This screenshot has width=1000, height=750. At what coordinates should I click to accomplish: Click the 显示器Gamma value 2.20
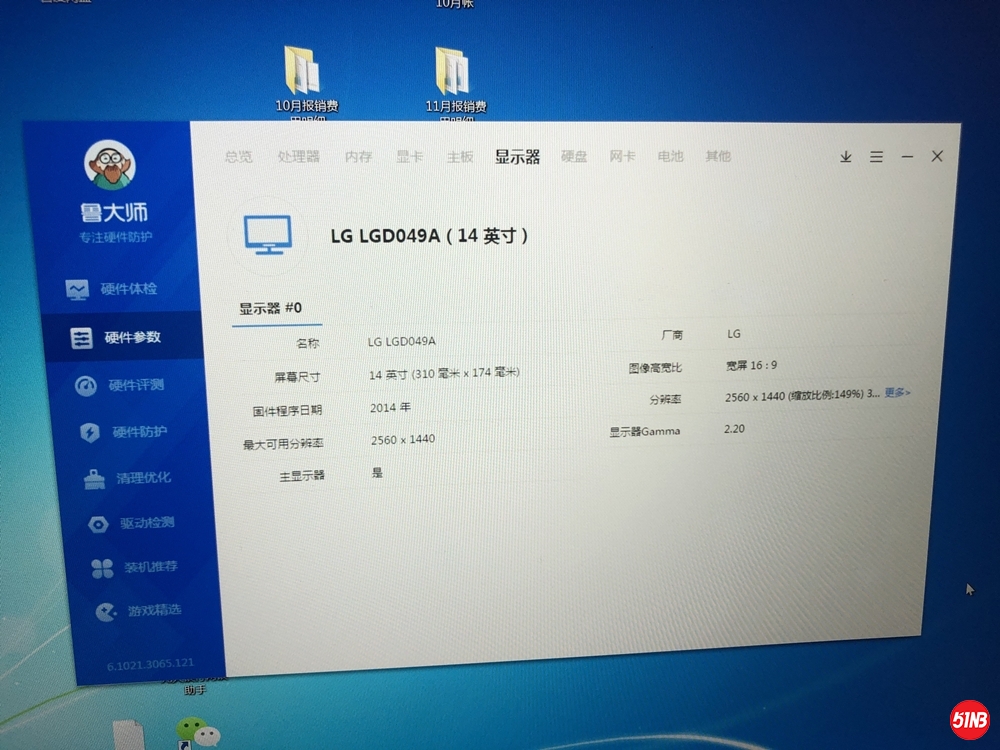coord(735,429)
